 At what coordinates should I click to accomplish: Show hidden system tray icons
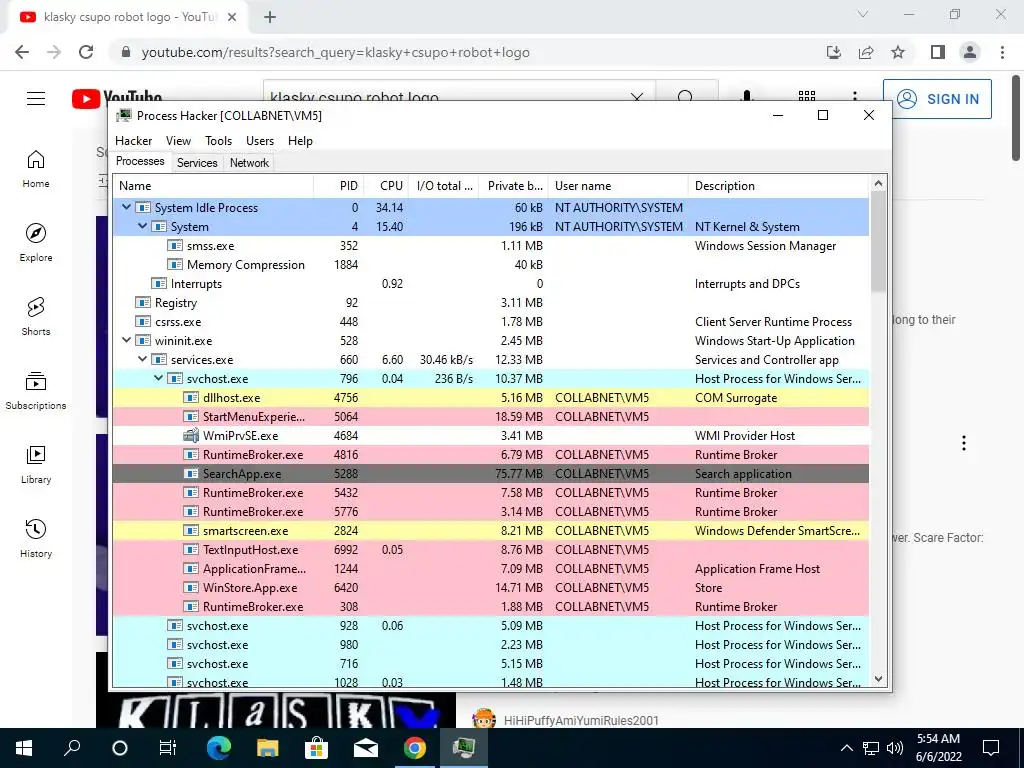846,748
